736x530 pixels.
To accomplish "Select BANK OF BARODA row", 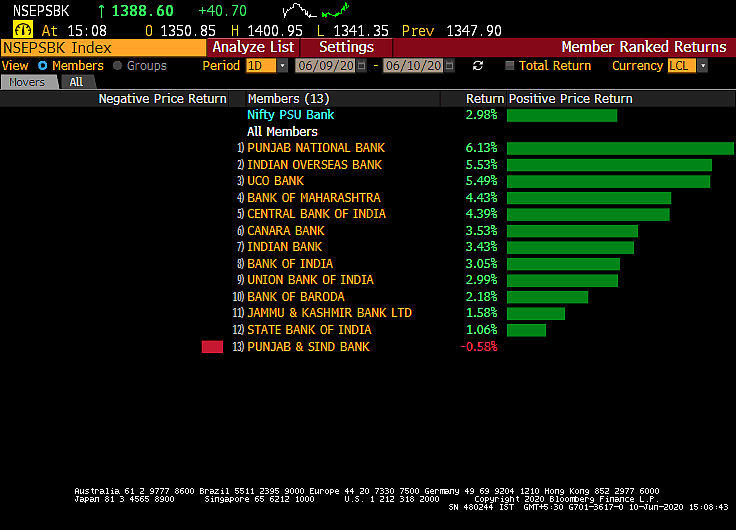I will click(295, 297).
